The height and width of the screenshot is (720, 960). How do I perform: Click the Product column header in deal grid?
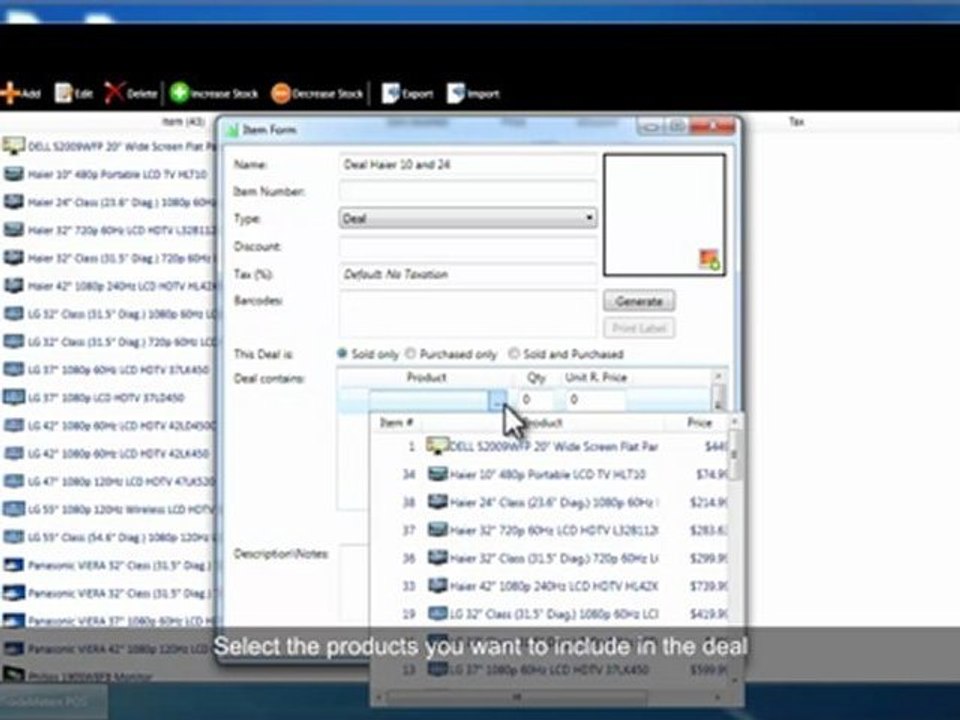(426, 377)
